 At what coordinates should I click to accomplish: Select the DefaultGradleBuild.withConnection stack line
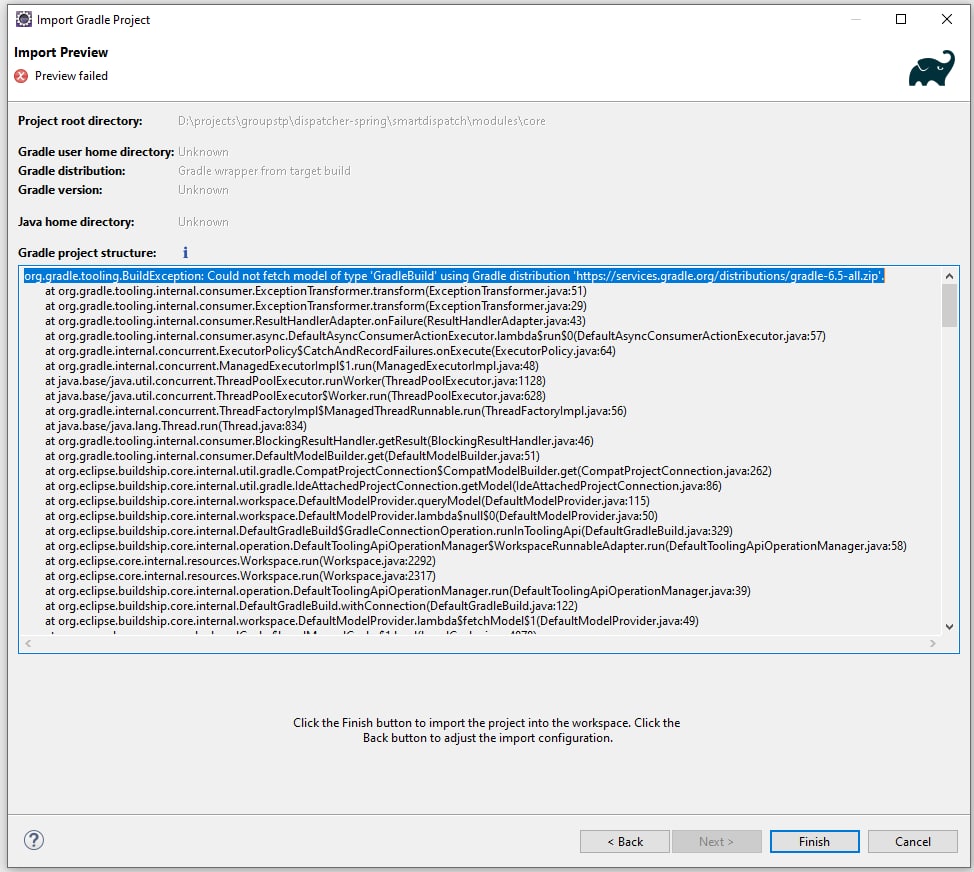(x=311, y=606)
